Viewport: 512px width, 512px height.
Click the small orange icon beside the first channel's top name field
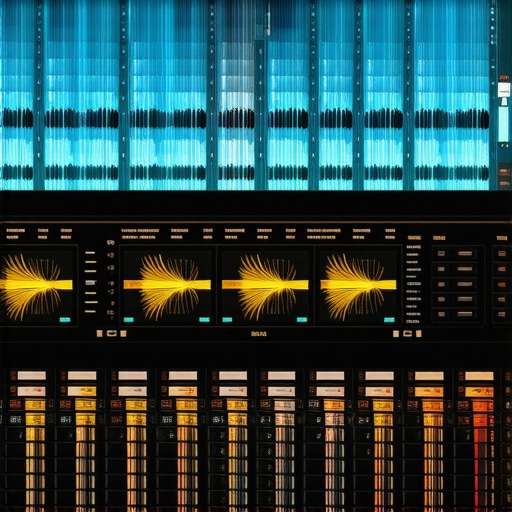[x=13, y=376]
